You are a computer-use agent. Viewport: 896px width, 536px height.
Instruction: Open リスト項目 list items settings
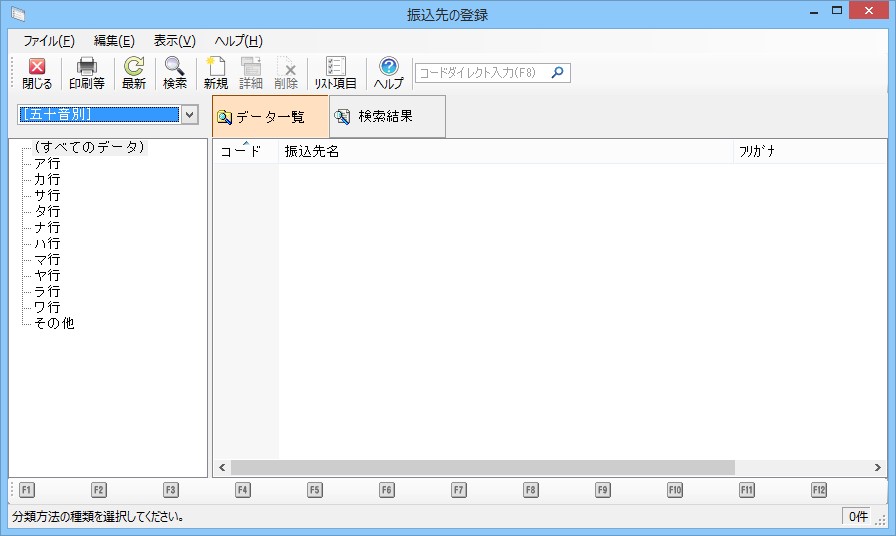pos(336,74)
